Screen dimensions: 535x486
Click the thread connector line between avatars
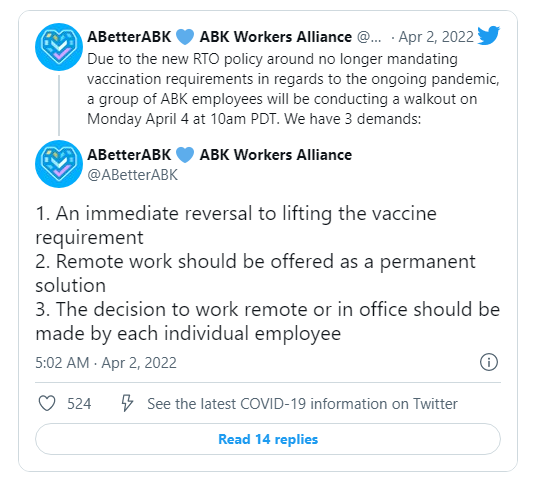click(x=59, y=105)
